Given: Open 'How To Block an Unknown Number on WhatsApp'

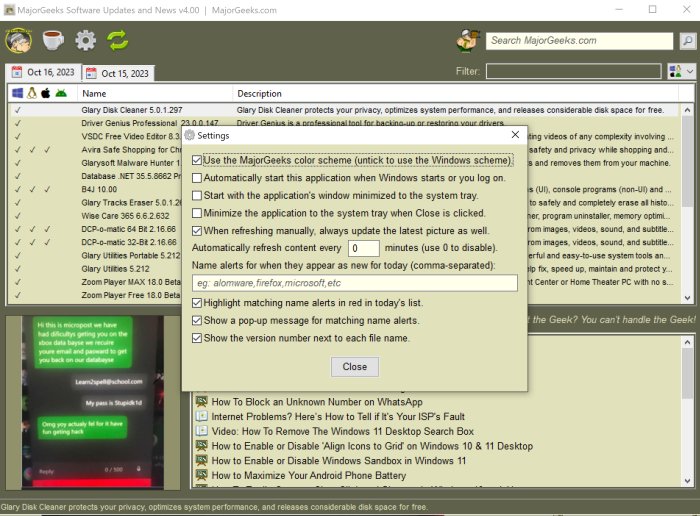Looking at the screenshot, I should pyautogui.click(x=317, y=402).
